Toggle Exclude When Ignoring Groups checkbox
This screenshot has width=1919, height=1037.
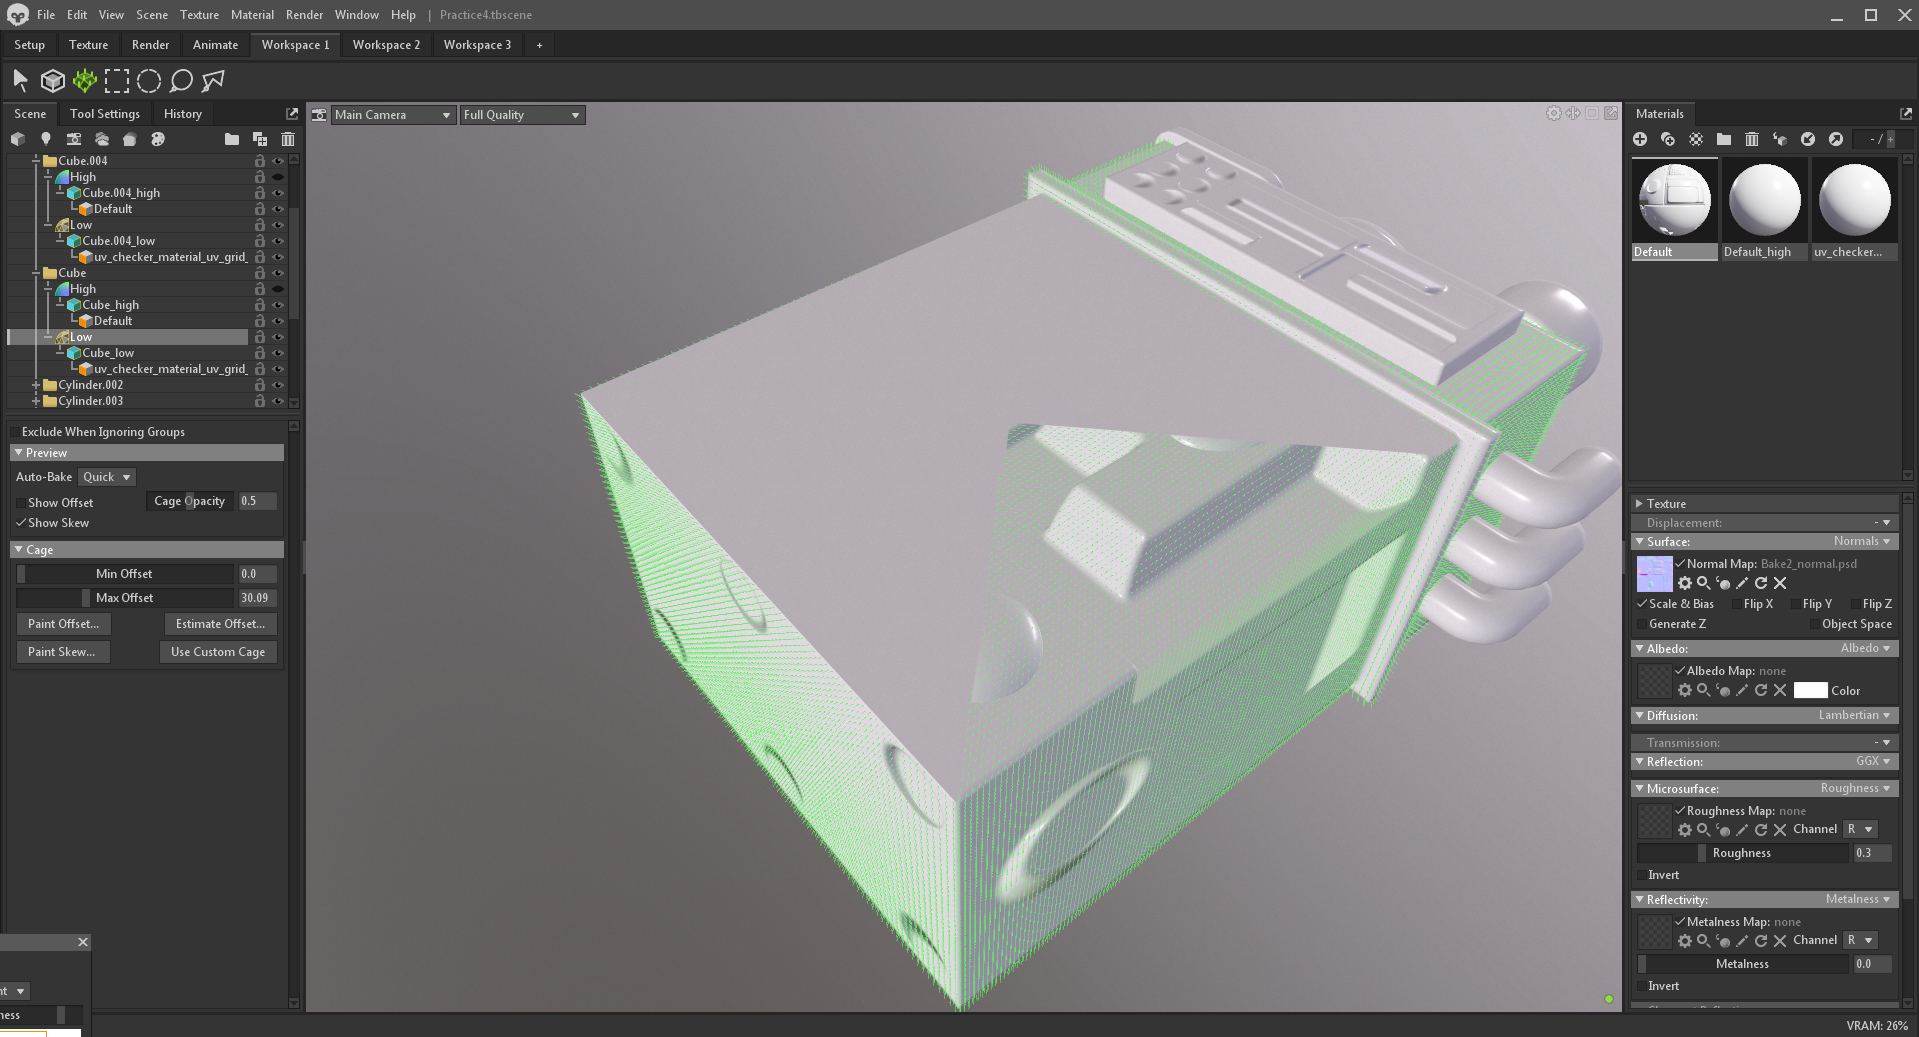[15, 432]
